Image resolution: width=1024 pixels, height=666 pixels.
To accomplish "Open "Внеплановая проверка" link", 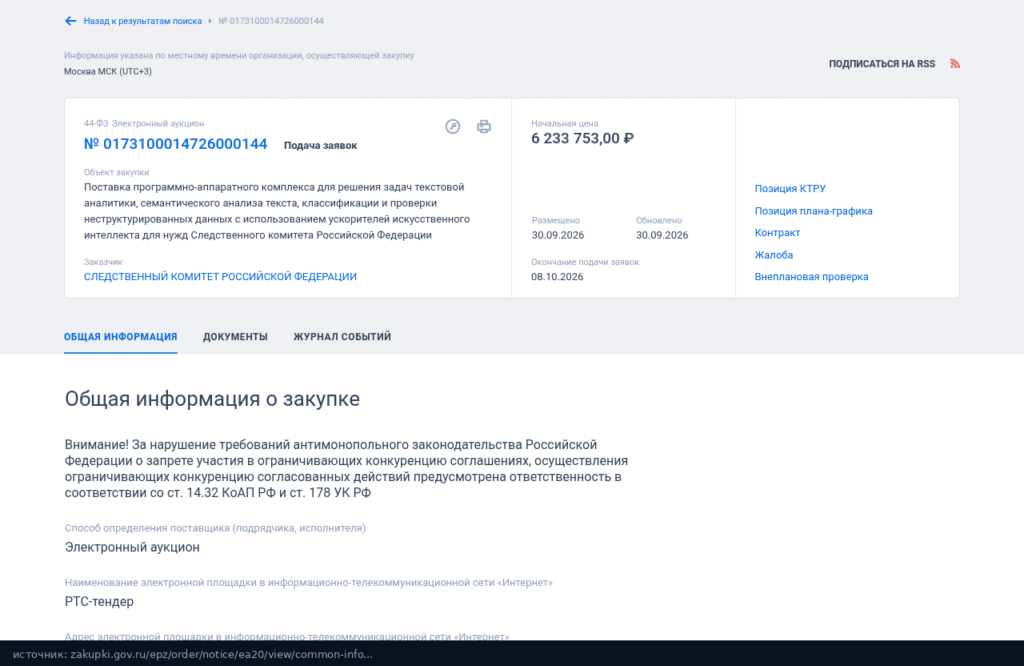I will point(811,276).
